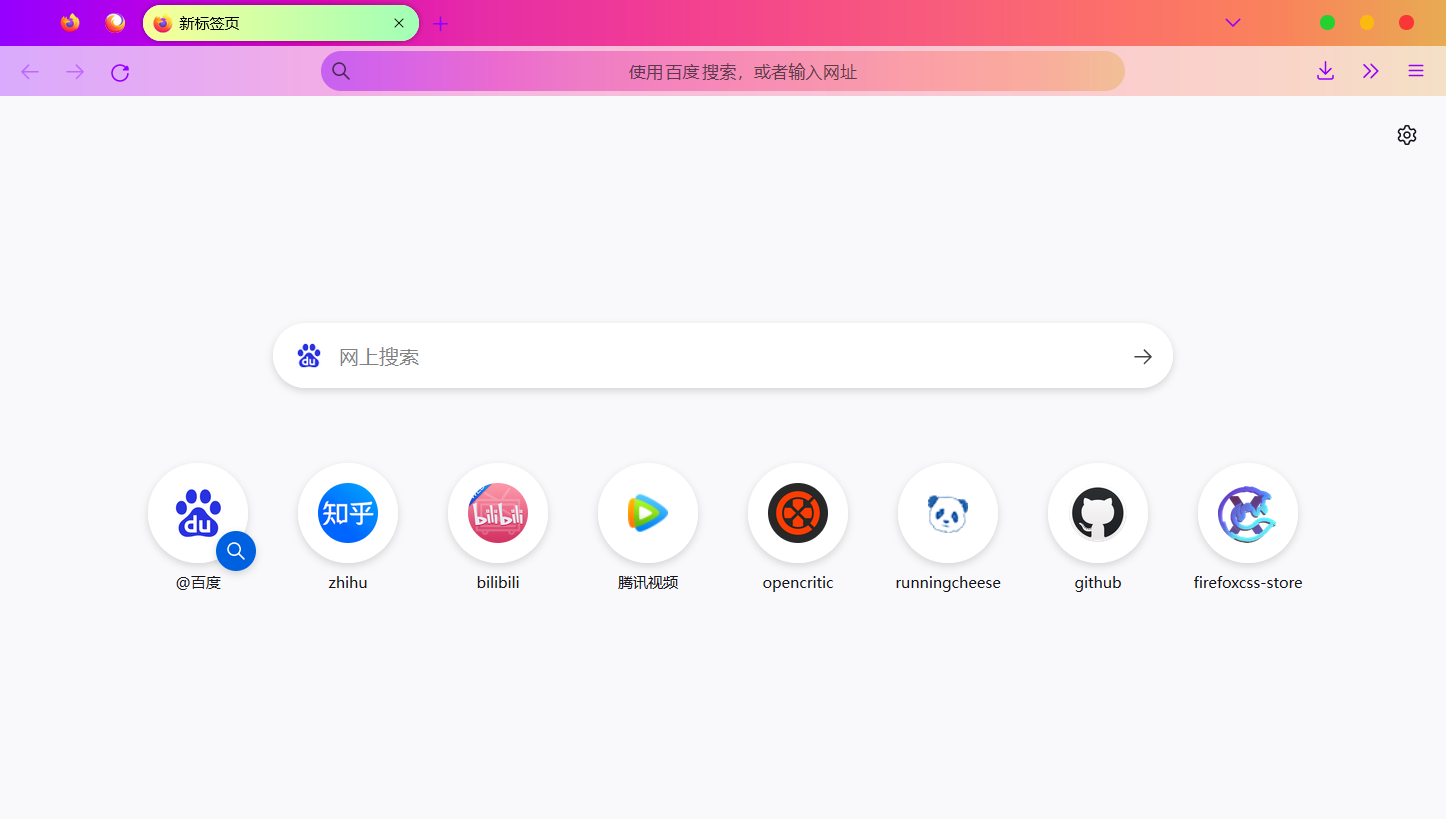Viewport: 1446px width, 819px height.
Task: Click Baidu paw icon in search box
Action: coord(309,356)
